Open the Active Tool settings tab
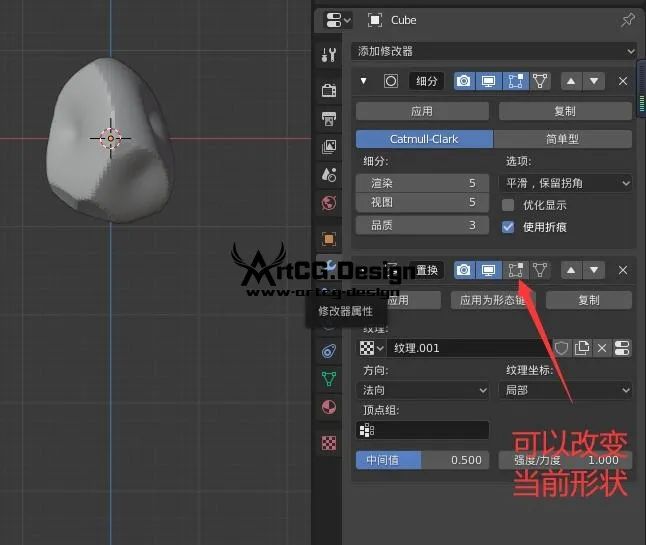 [329, 54]
